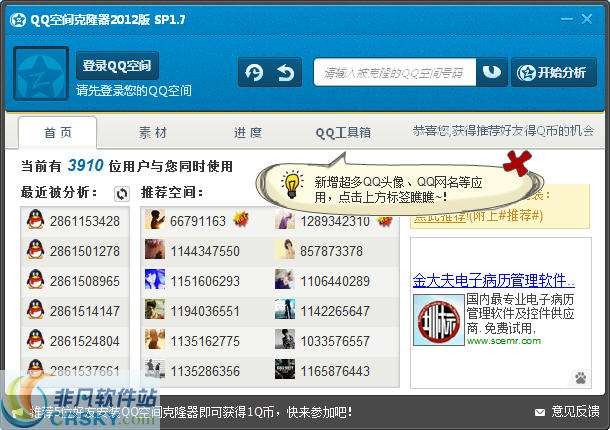Open the QQ工具箱 tab
This screenshot has width=610, height=430.
tap(343, 133)
